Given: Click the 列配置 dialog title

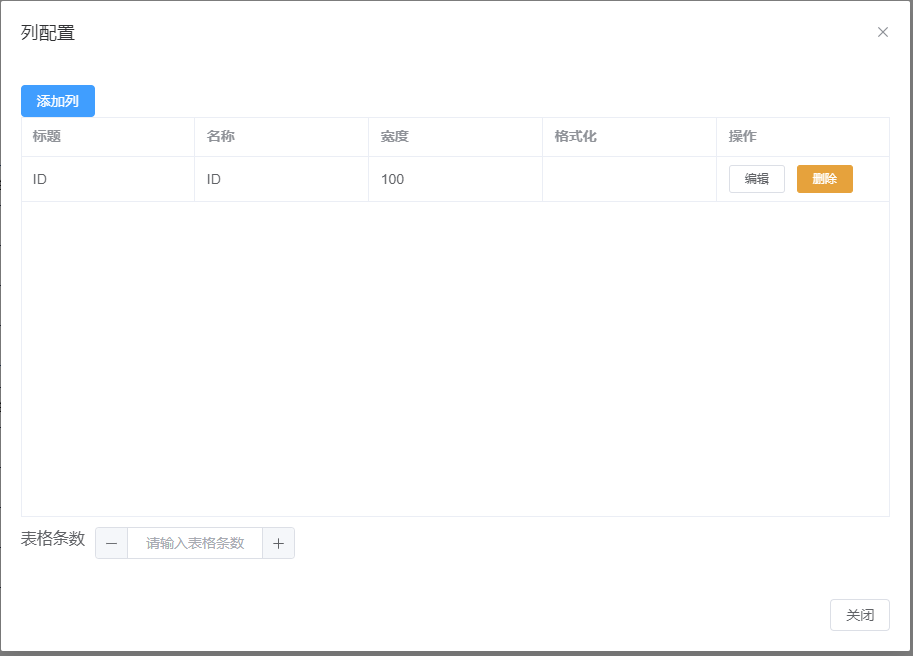Looking at the screenshot, I should tap(48, 33).
